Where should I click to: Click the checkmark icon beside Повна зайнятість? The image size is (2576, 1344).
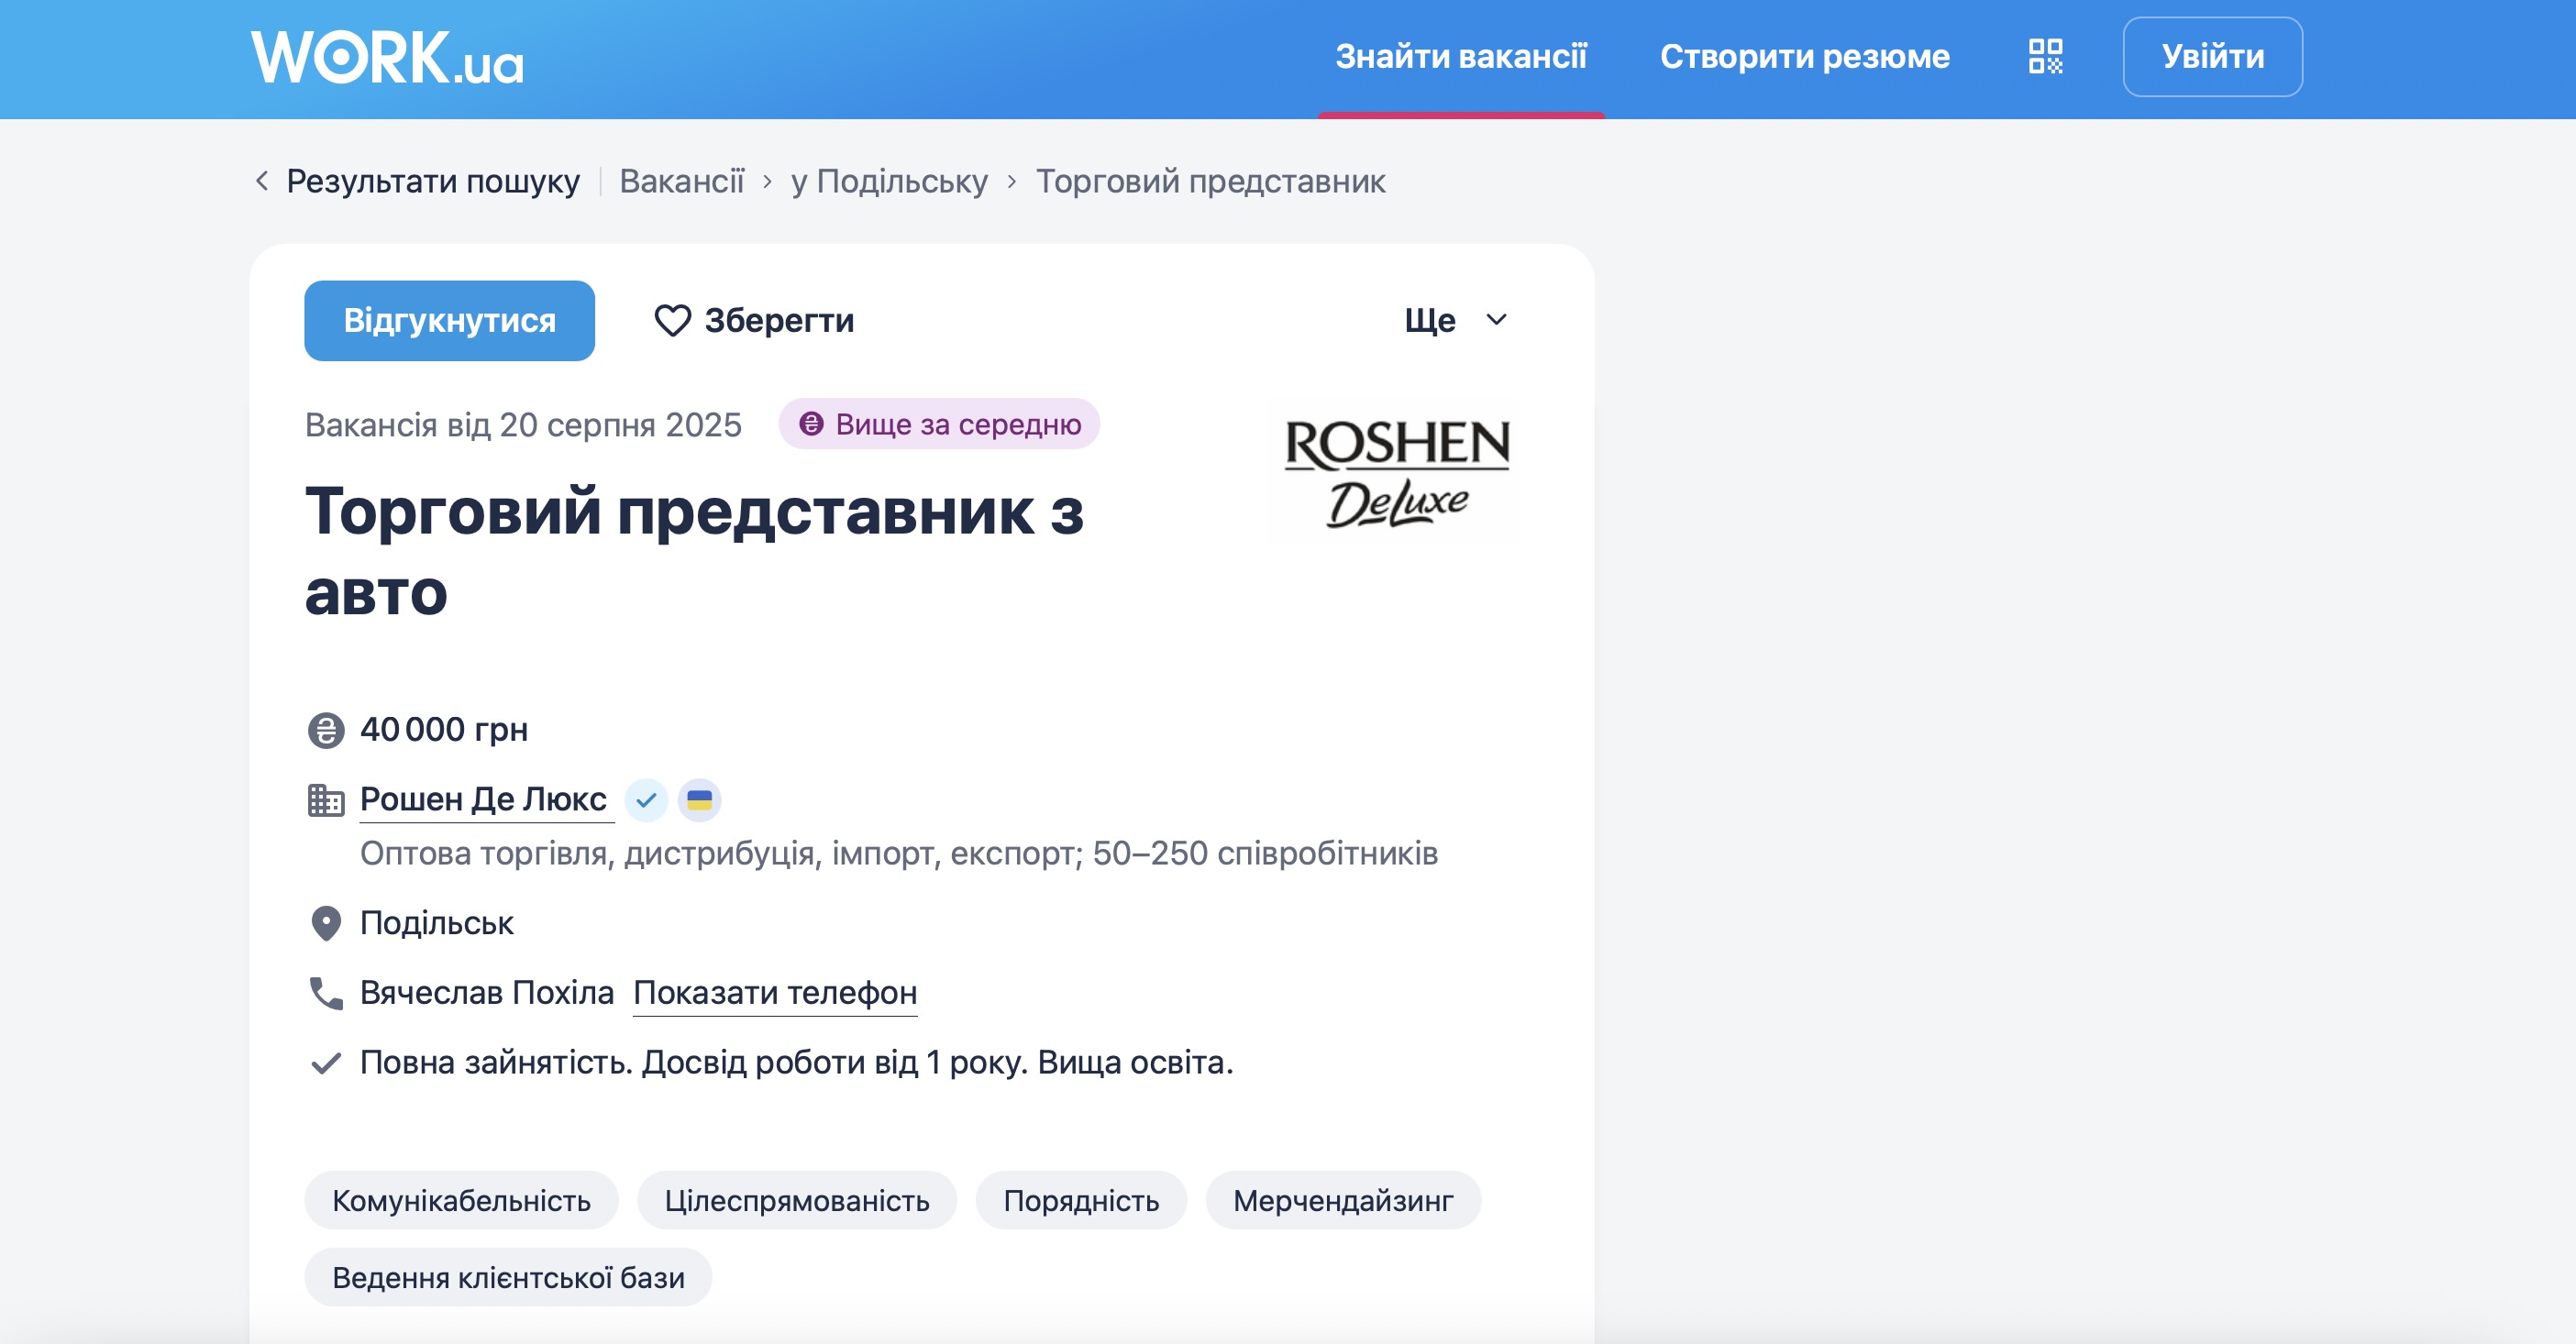pyautogui.click(x=326, y=1063)
